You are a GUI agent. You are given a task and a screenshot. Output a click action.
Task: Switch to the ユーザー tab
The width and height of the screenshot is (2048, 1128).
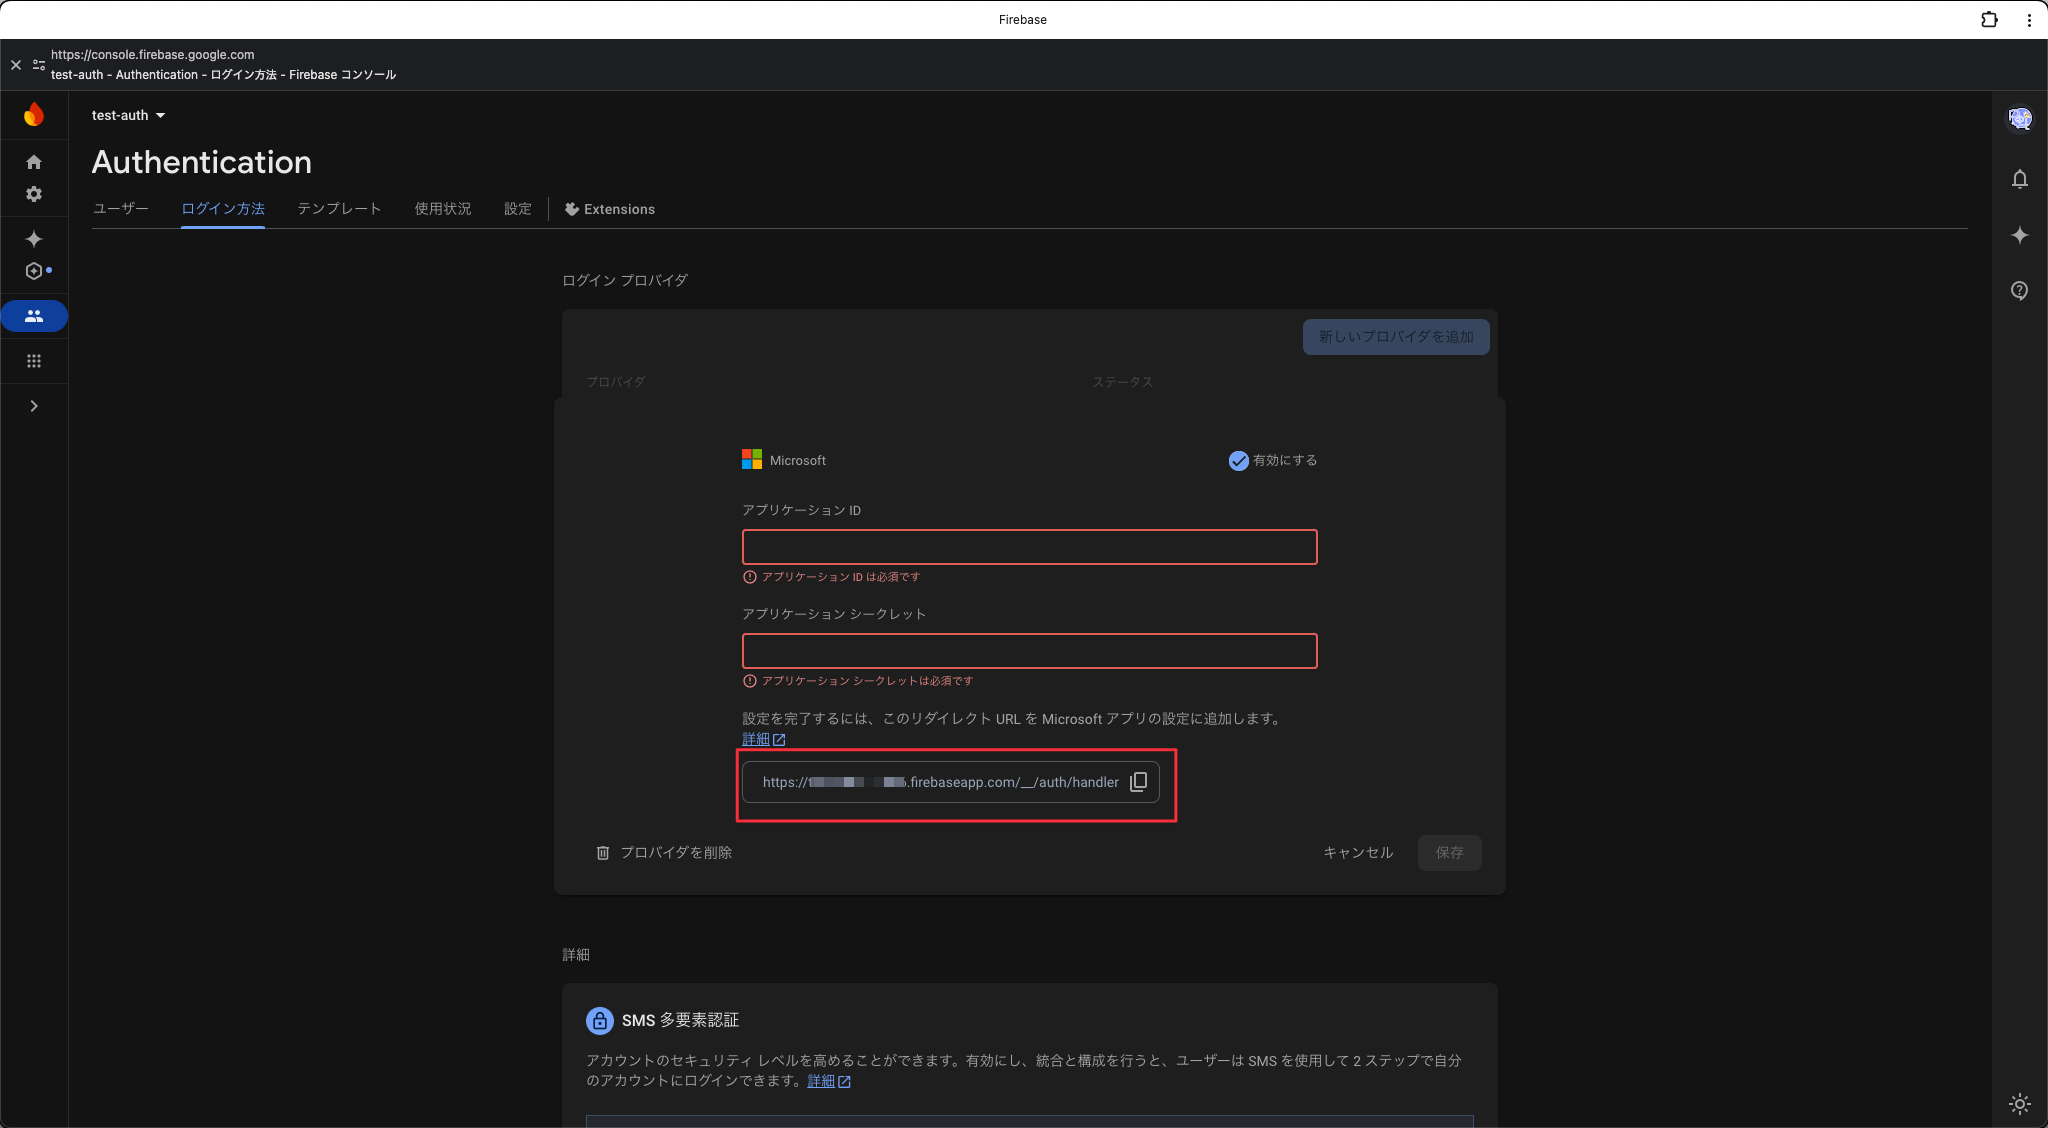coord(120,209)
